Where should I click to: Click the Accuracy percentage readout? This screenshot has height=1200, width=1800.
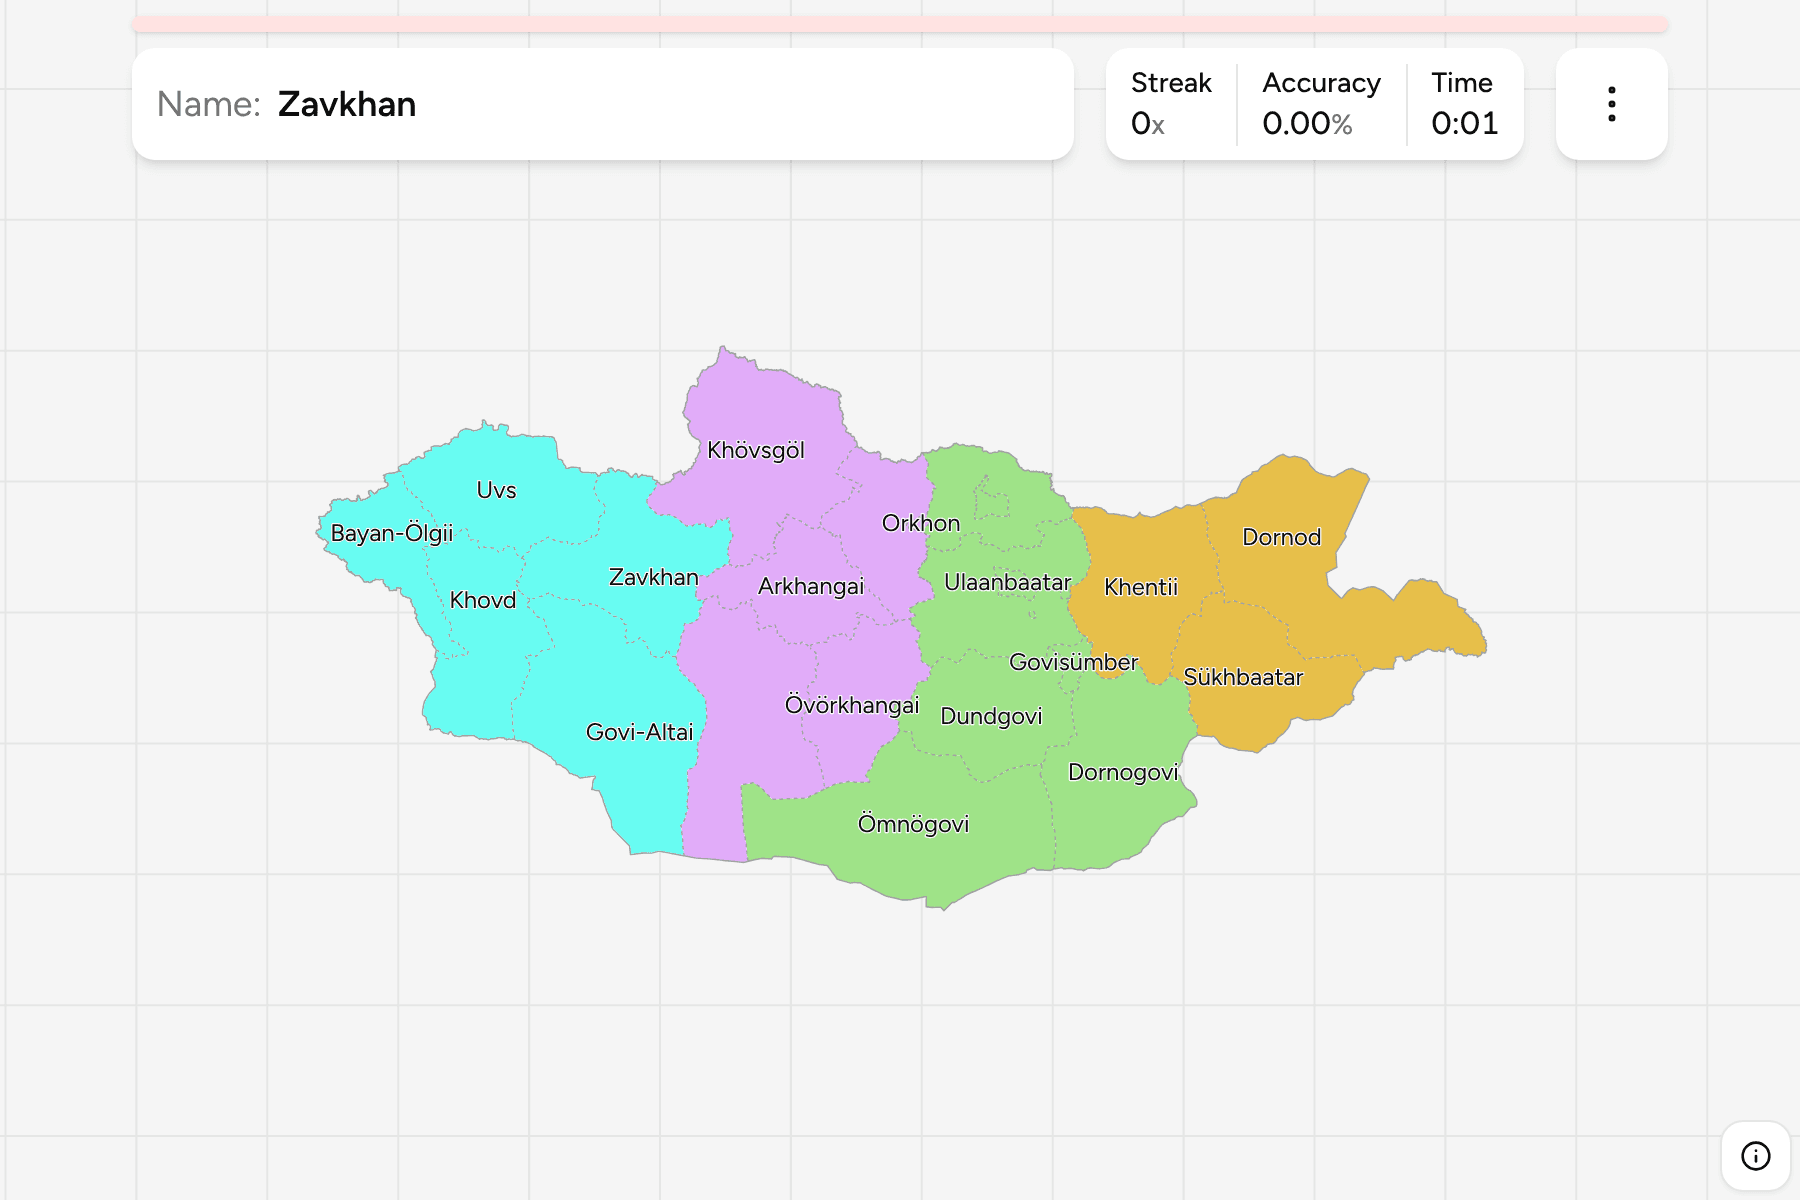(1307, 123)
